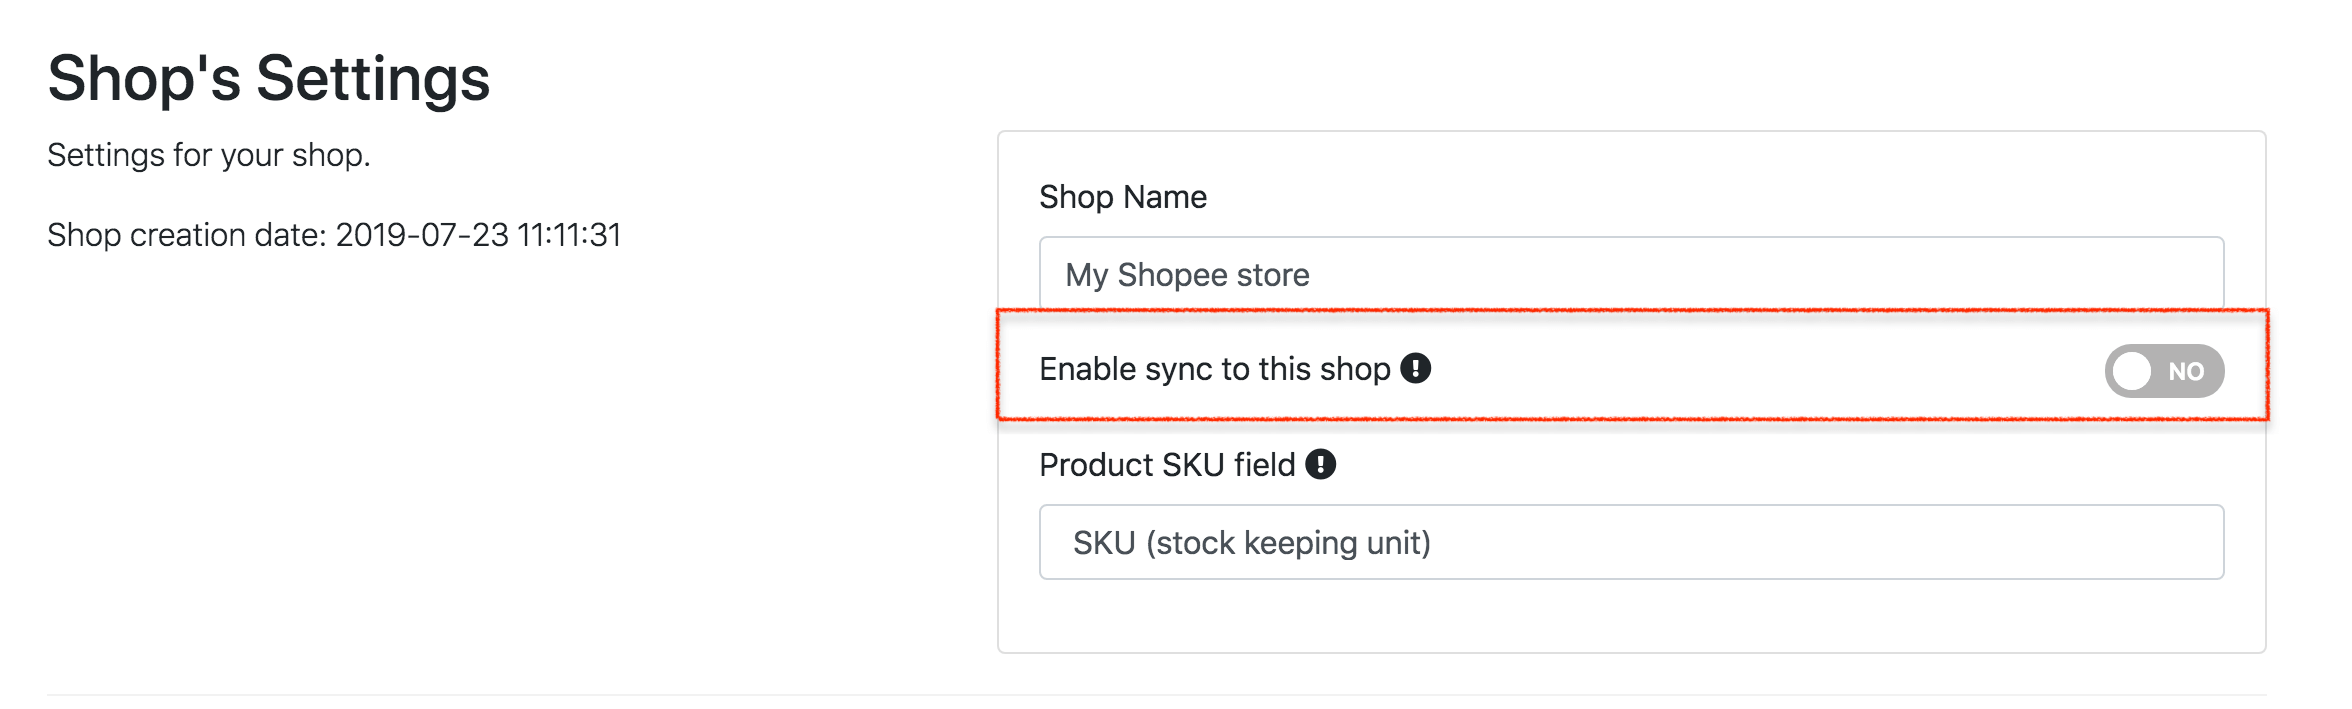This screenshot has width=2352, height=709.
Task: Click the Settings for your shop description
Action: pos(208,155)
